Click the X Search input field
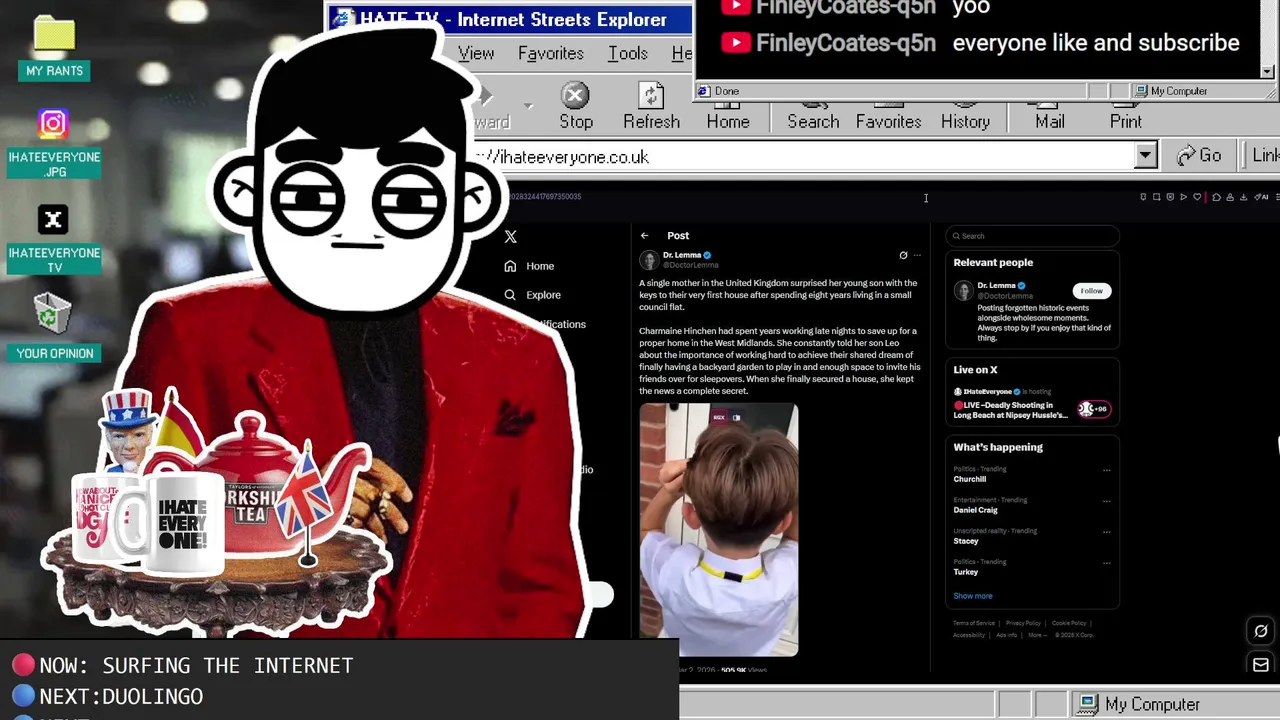Screen dimensions: 1280x720 pyautogui.click(x=1032, y=236)
